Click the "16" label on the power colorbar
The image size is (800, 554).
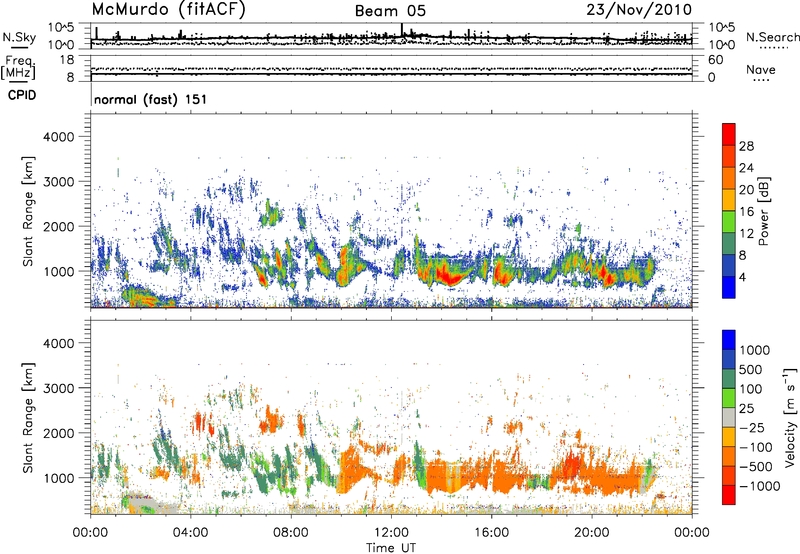[746, 212]
